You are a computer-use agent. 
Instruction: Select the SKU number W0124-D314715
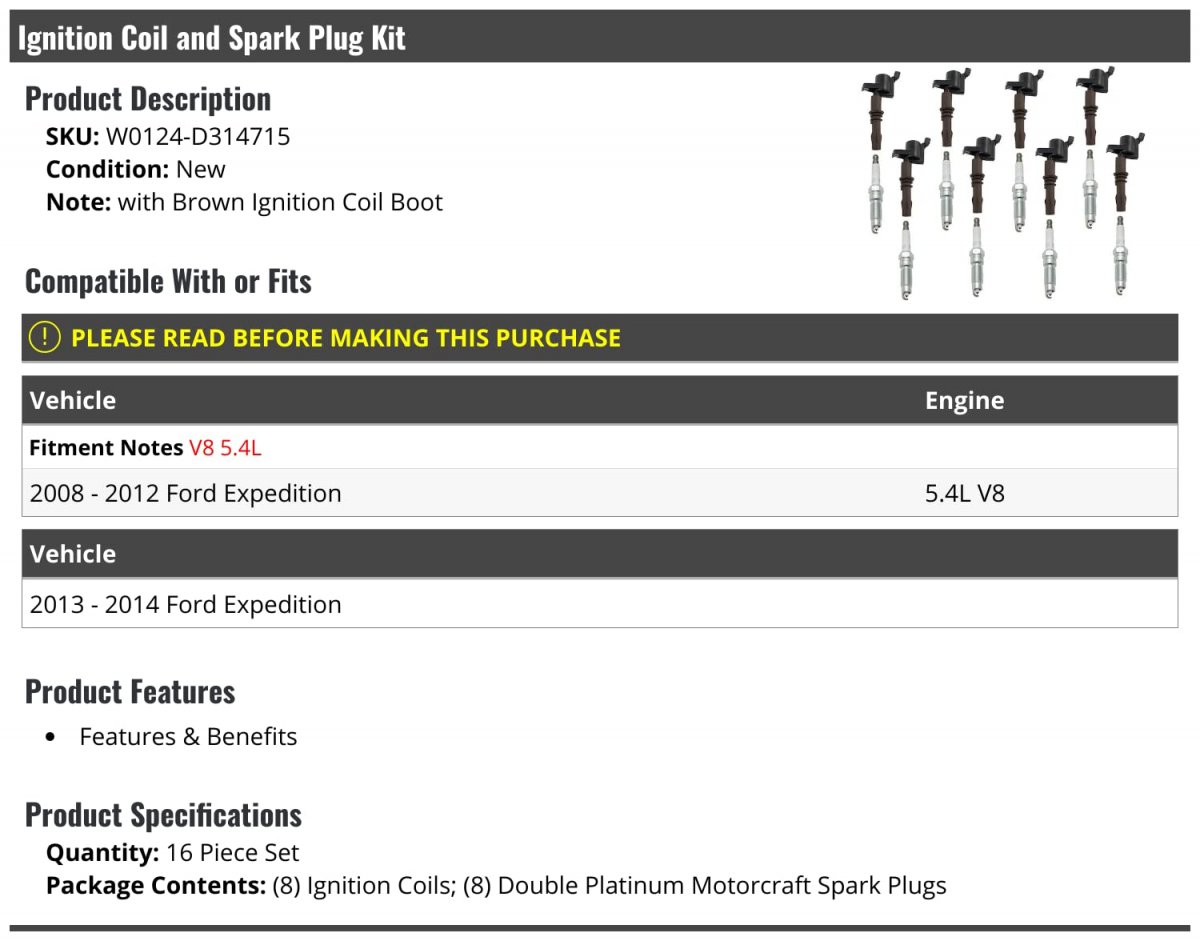point(198,136)
